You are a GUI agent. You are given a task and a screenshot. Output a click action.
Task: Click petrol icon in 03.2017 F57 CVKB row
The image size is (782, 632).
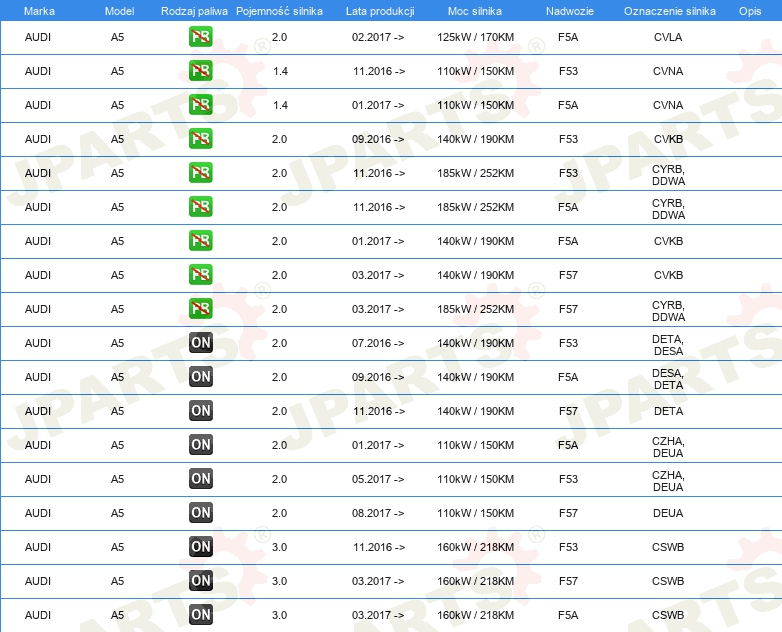[200, 274]
